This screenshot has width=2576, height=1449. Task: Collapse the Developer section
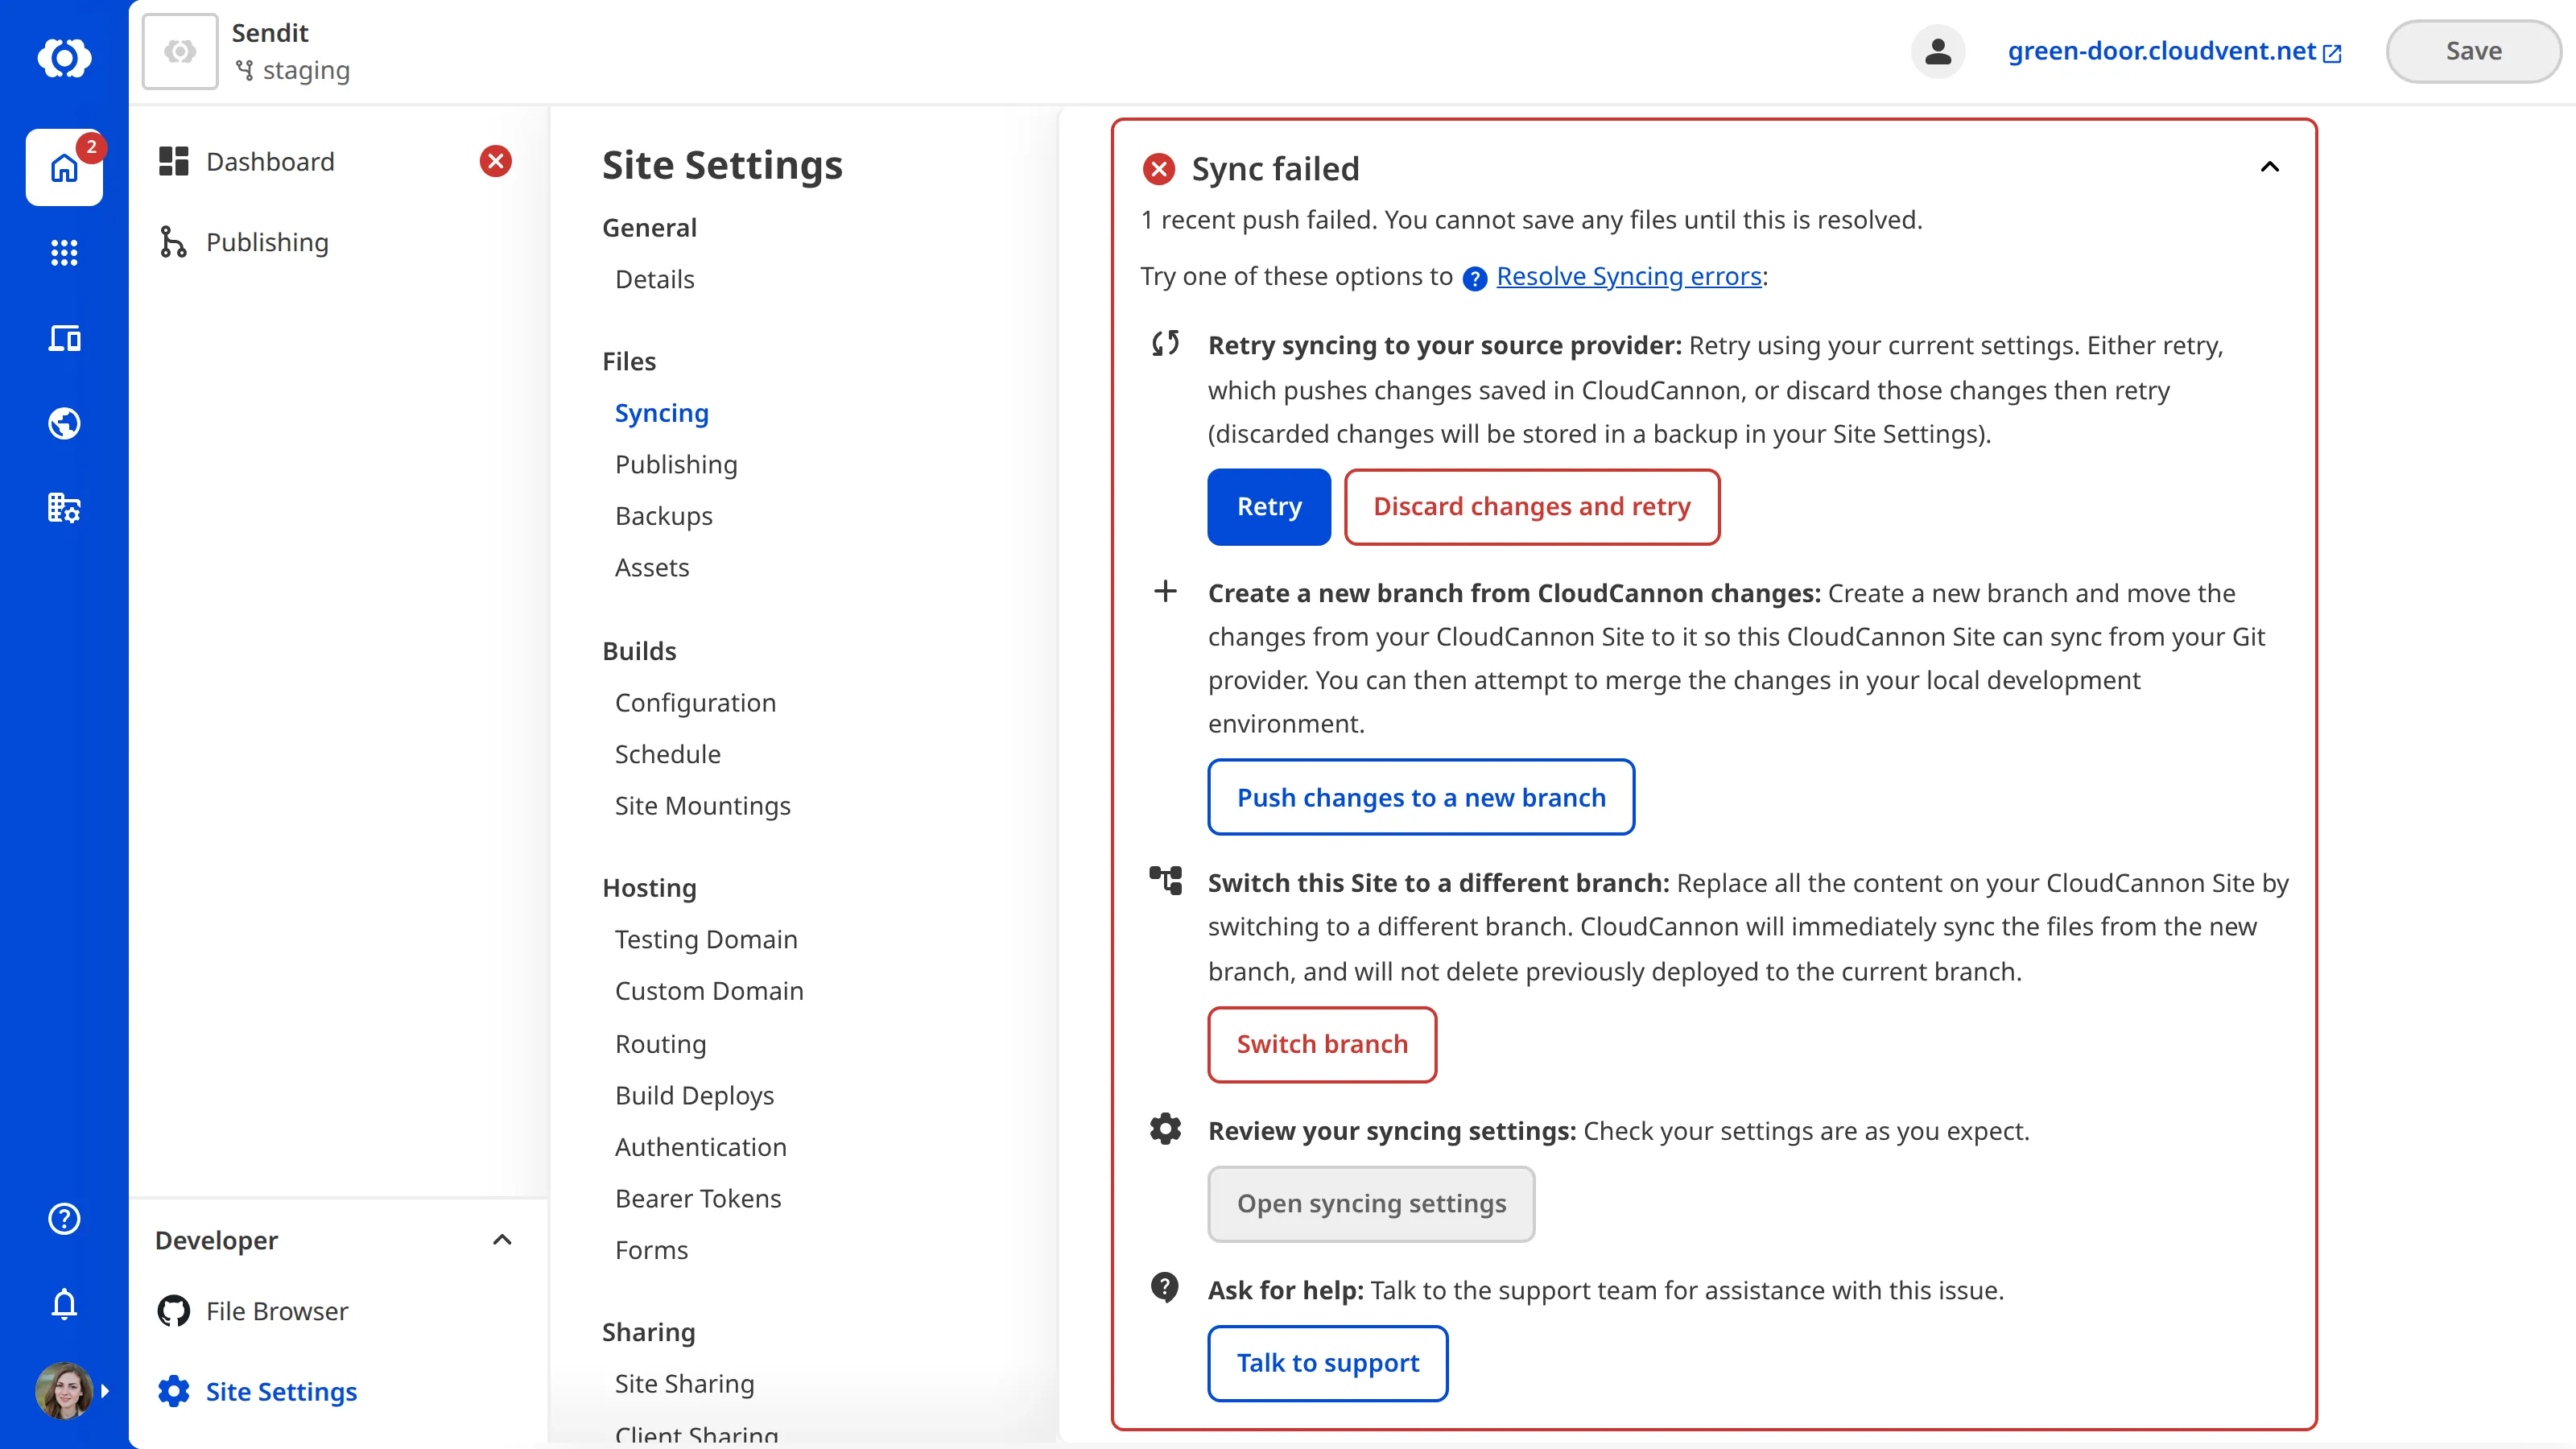point(502,1240)
